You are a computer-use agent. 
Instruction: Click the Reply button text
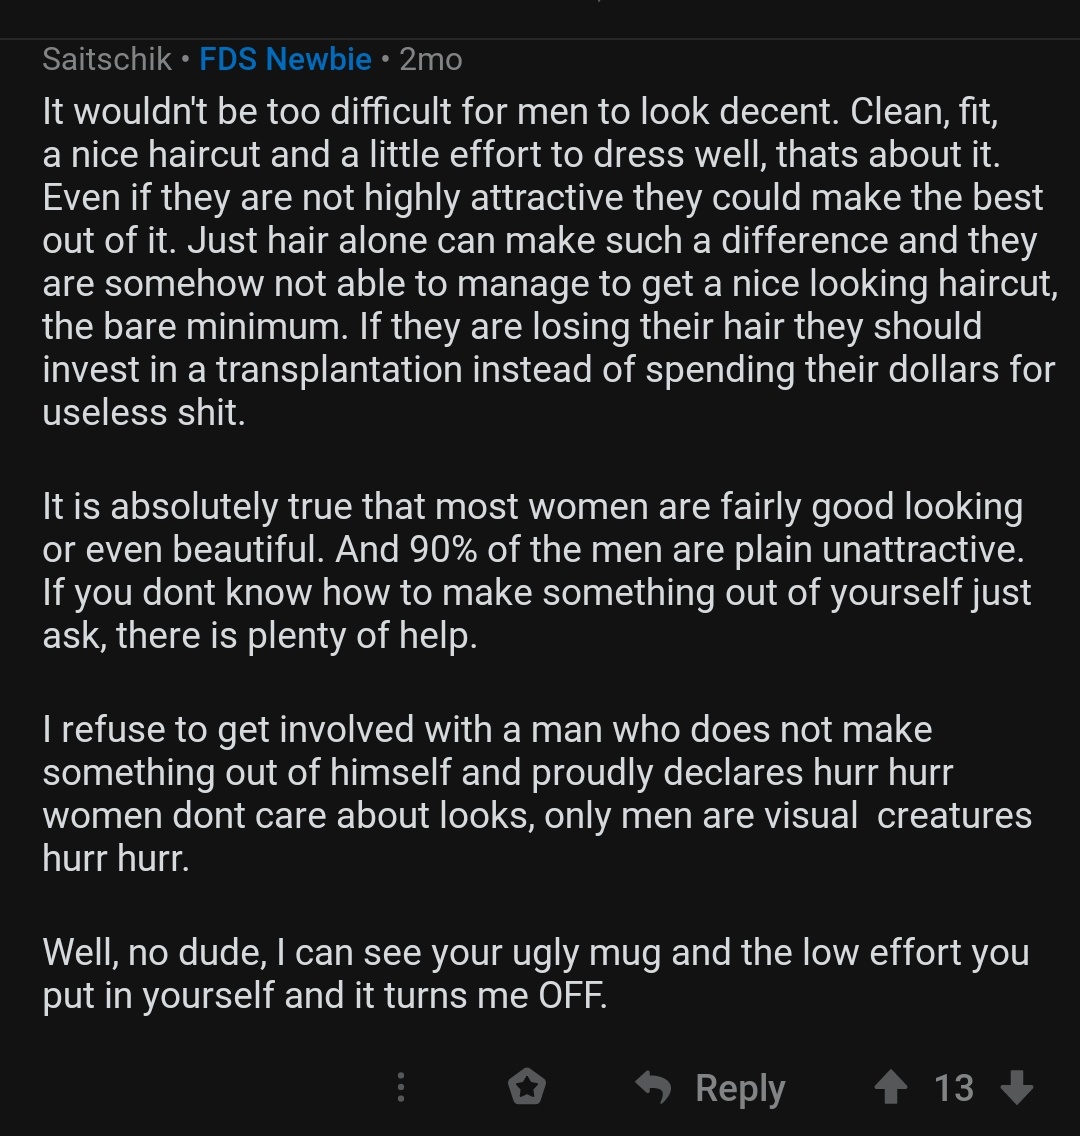tap(740, 1088)
